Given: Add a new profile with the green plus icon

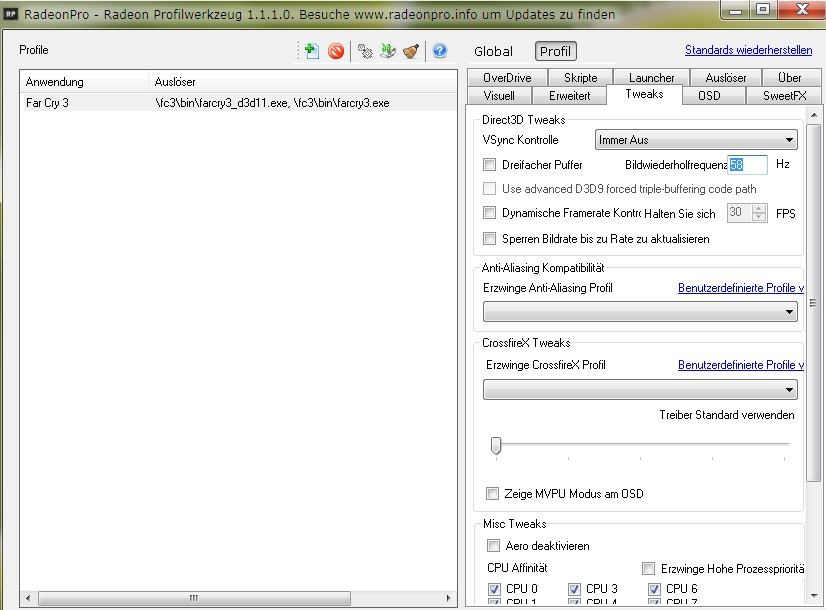Looking at the screenshot, I should point(311,51).
